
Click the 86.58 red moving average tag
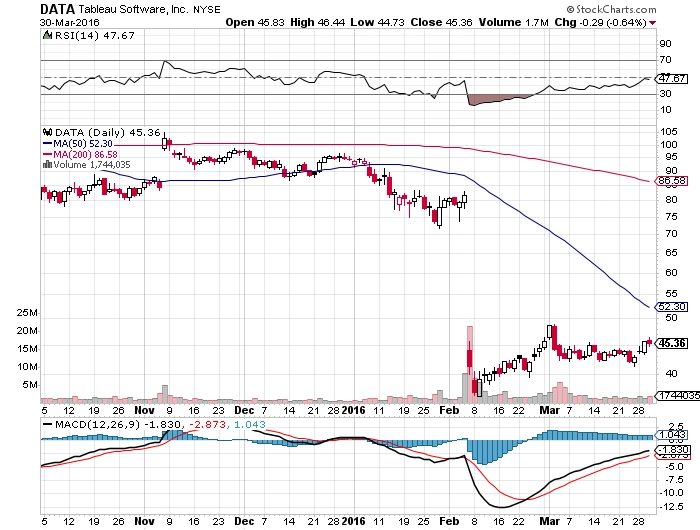click(671, 181)
